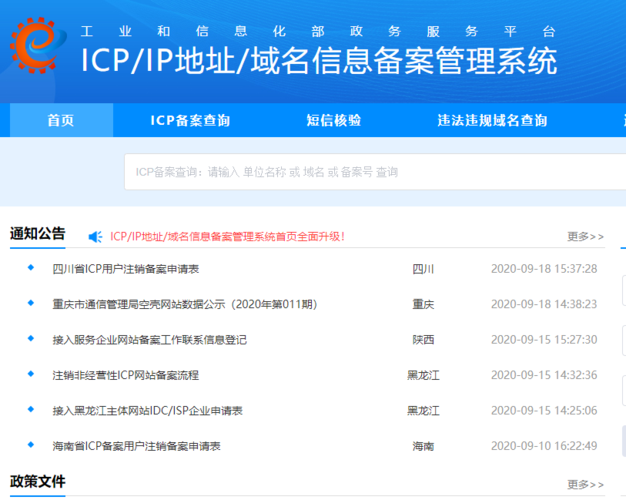Open the 违法违规域名查询 navigation tab
The width and height of the screenshot is (626, 500).
(x=492, y=120)
